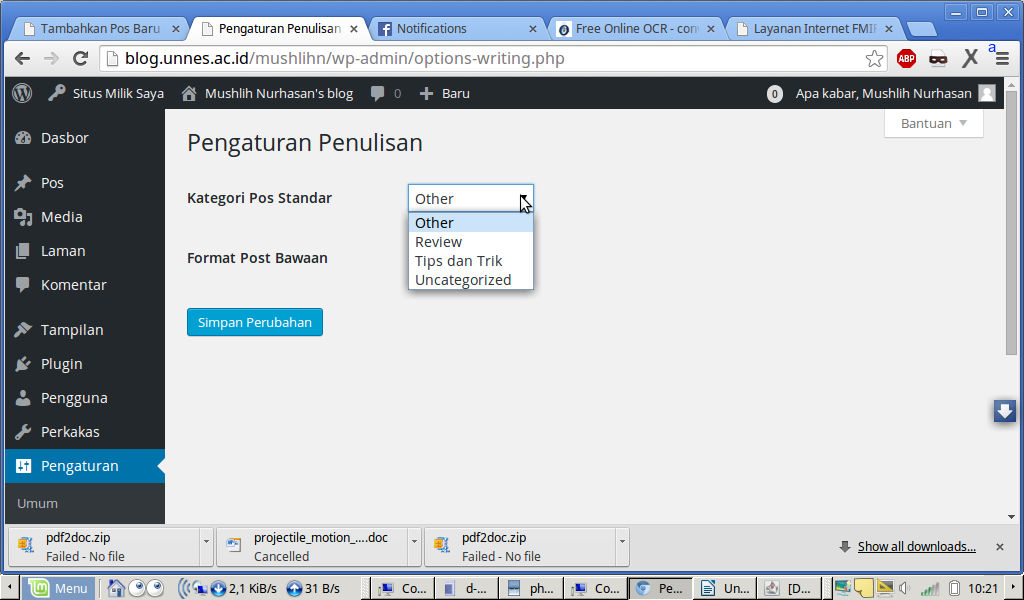Click the Komentar speech bubble icon
This screenshot has width=1024, height=600.
pyautogui.click(x=23, y=285)
